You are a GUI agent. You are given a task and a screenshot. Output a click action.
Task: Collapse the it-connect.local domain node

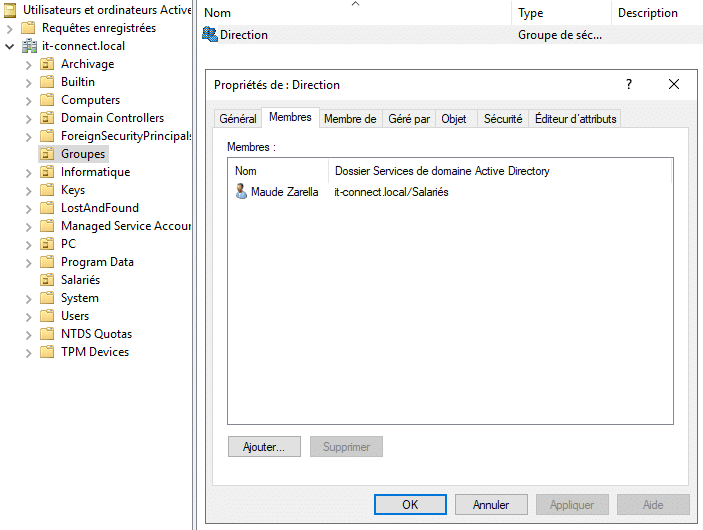pos(9,46)
